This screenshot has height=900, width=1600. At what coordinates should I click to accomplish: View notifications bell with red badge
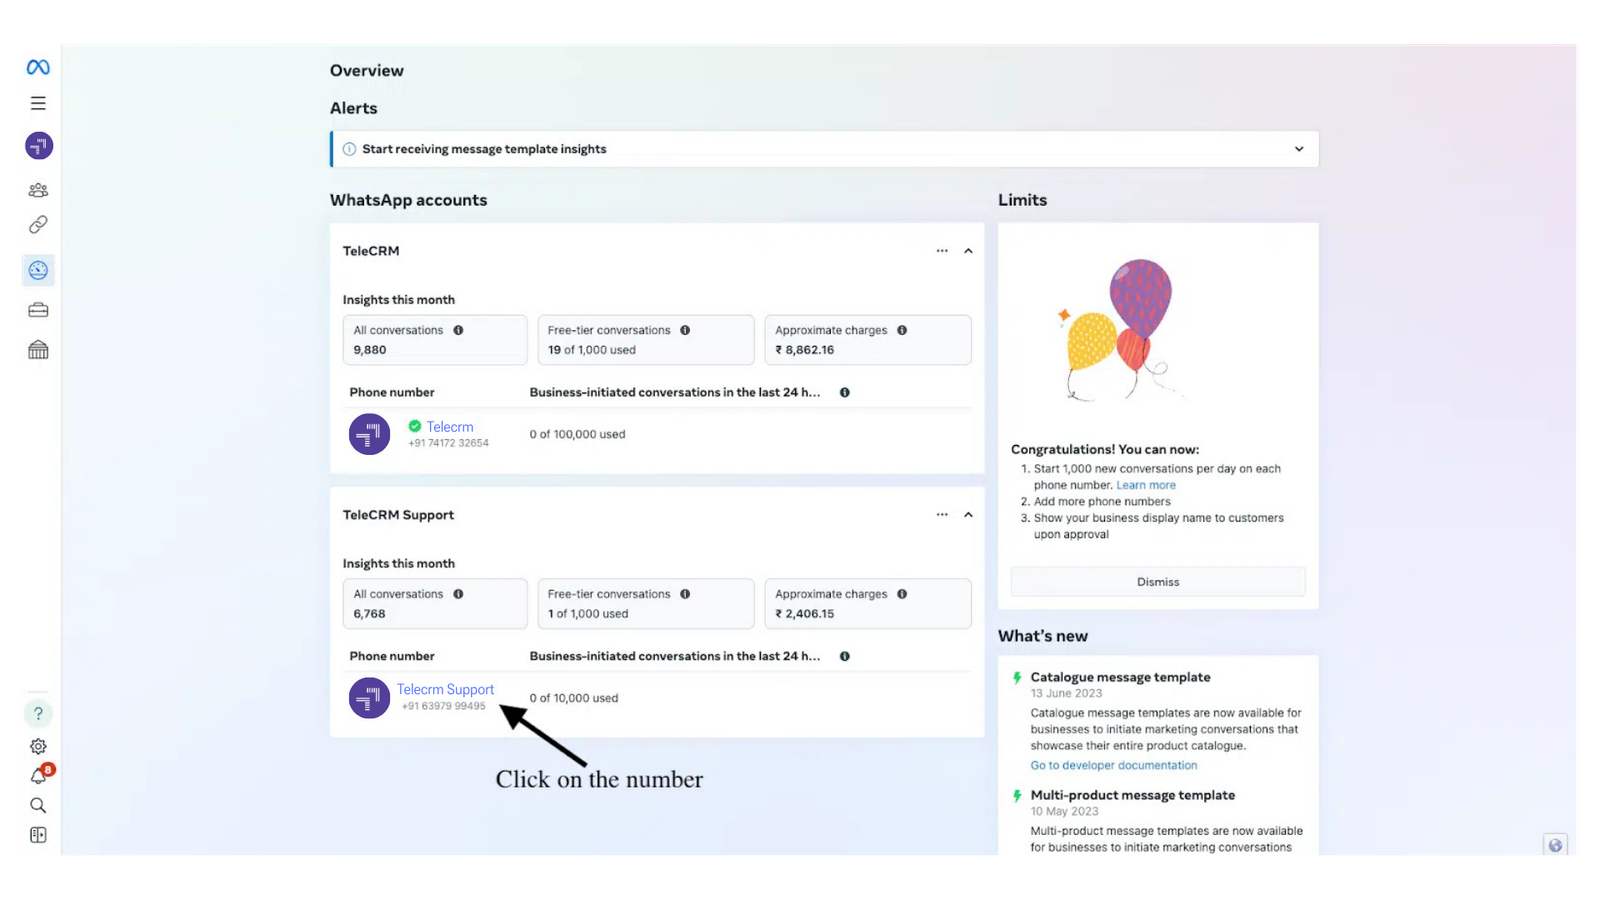39,776
